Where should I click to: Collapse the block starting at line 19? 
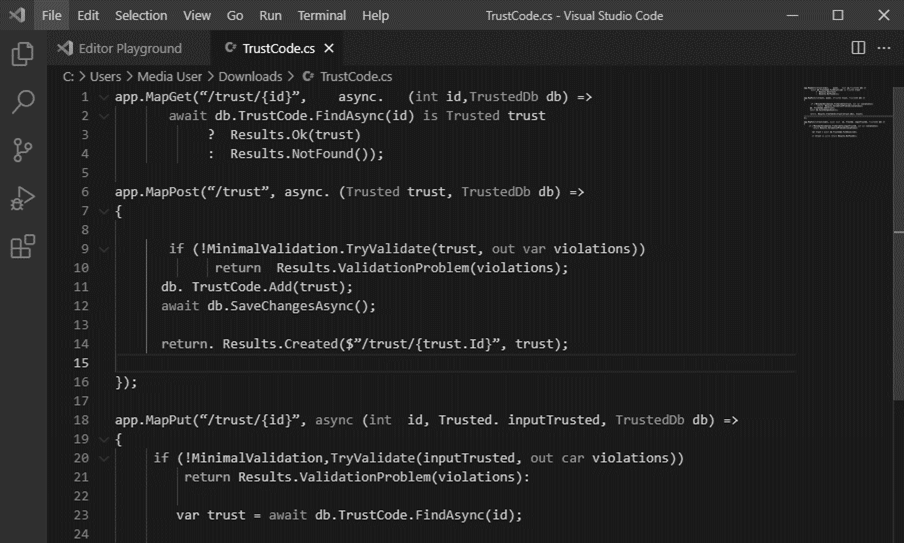(104, 439)
